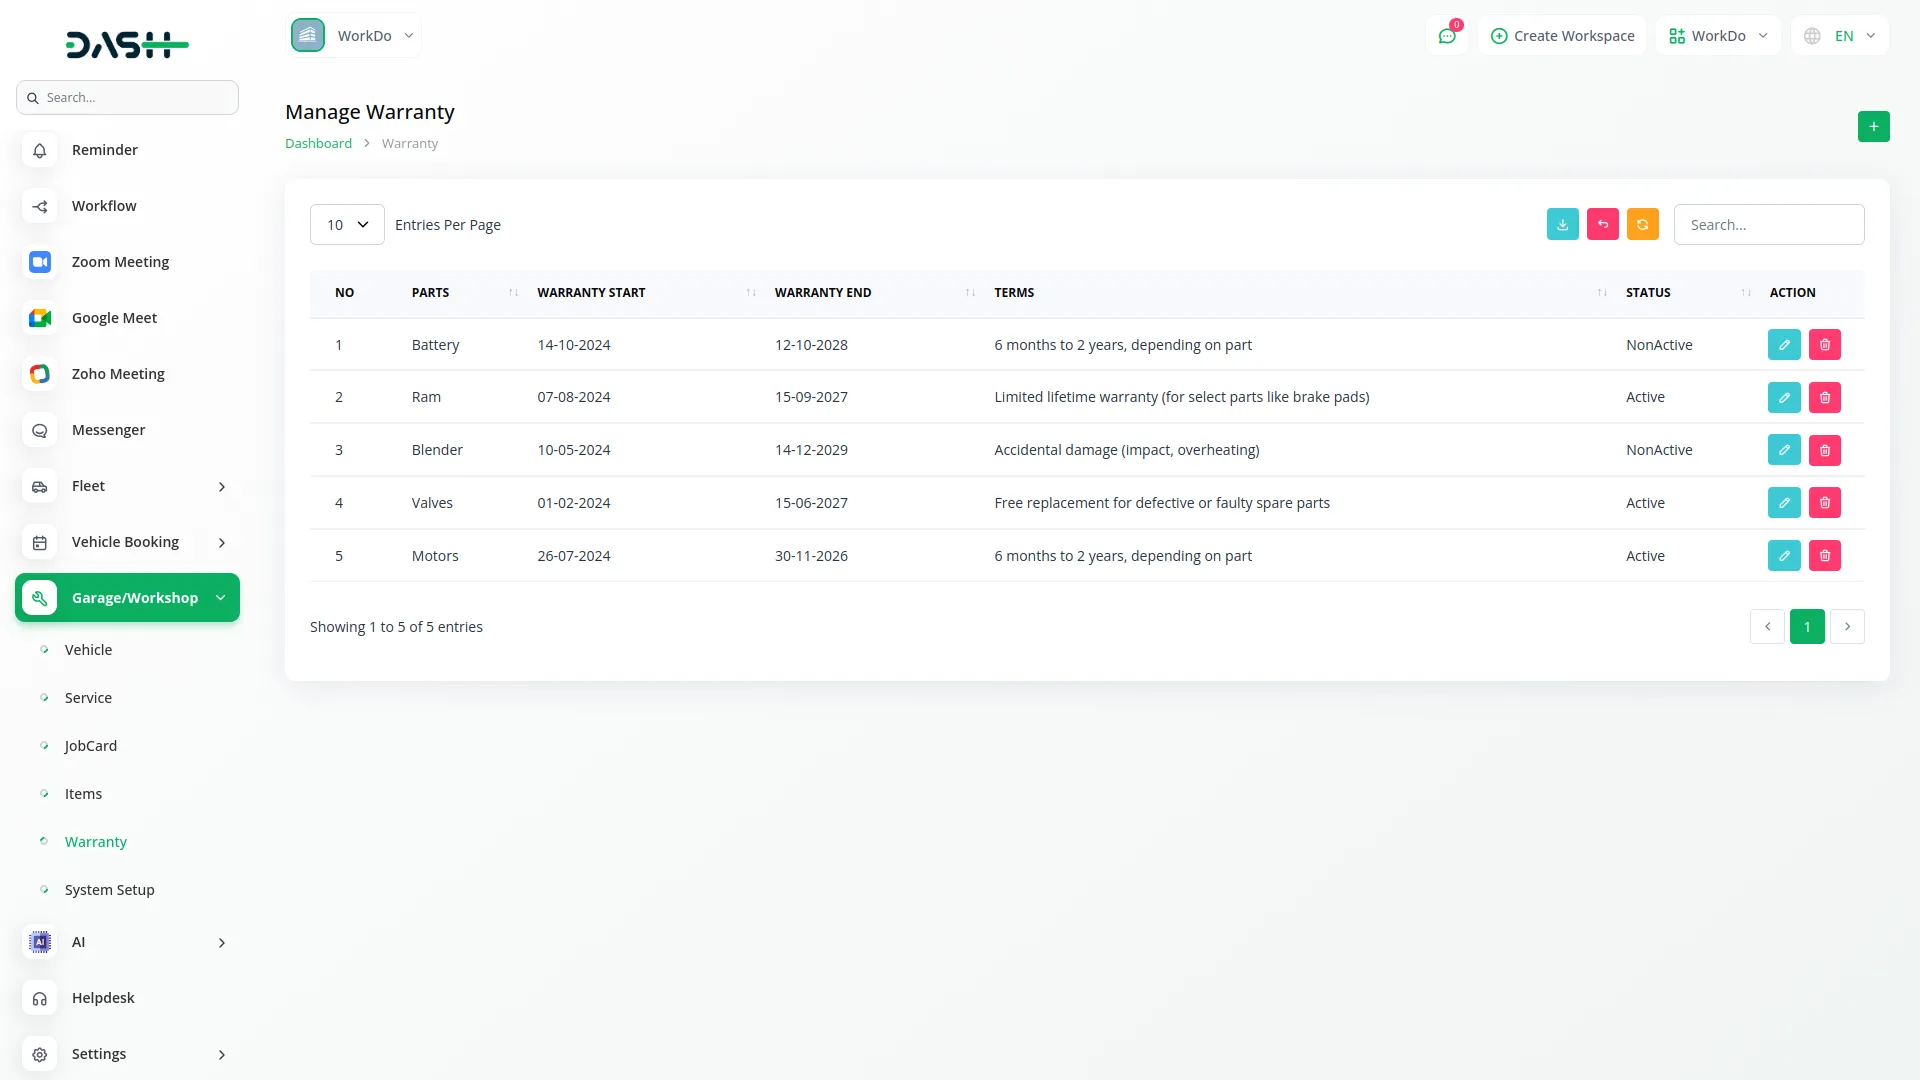Click the pink reset icon button
1920x1080 pixels.
pos(1602,225)
